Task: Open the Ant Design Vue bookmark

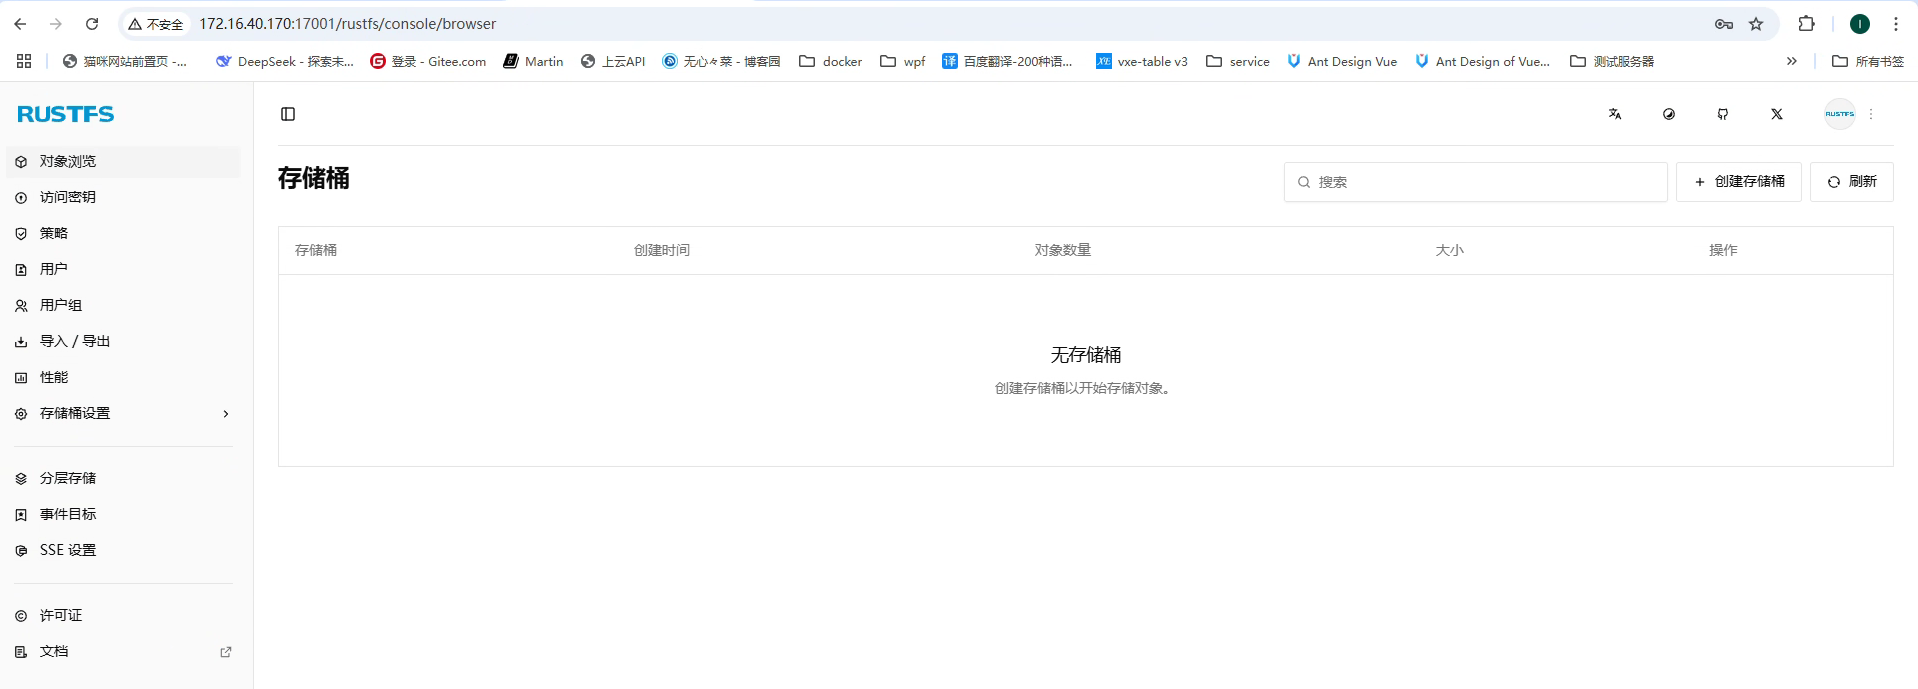Action: [x=1342, y=61]
